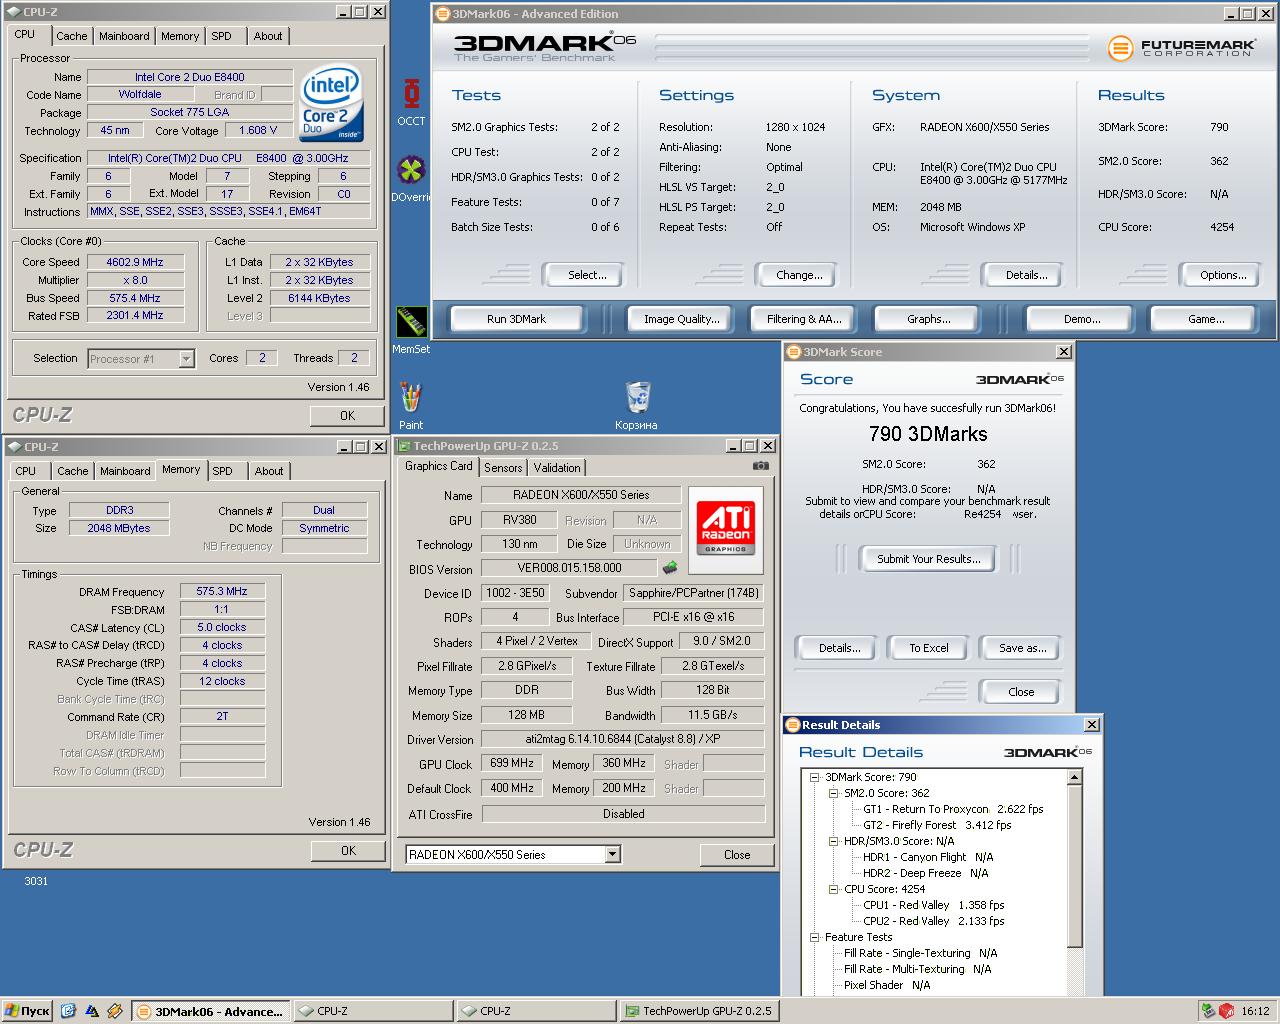Activate 3DMark06 - Advance taskbar button
Viewport: 1280px width, 1024px height.
pos(211,1011)
